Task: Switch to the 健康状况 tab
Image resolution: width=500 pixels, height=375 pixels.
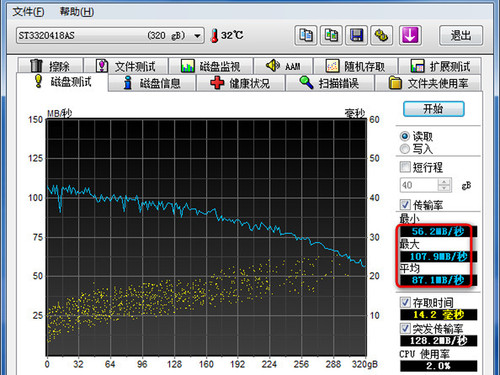Action: pos(241,83)
